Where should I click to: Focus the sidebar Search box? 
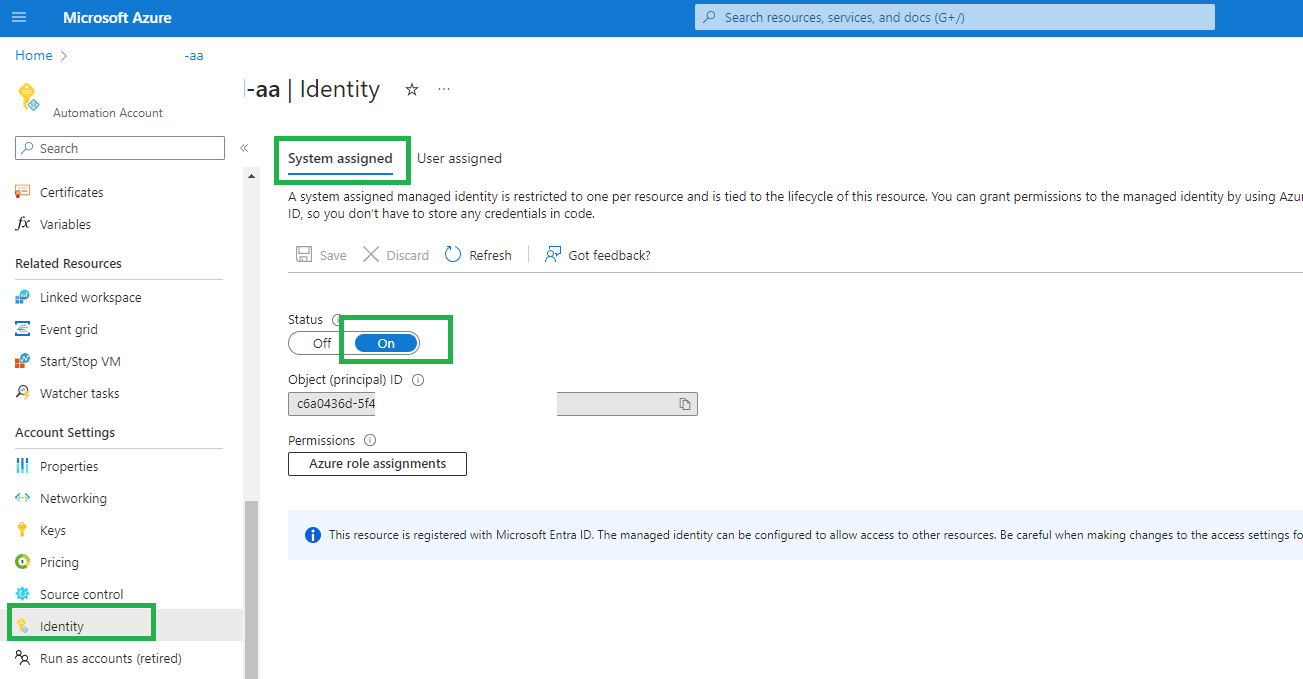point(120,148)
